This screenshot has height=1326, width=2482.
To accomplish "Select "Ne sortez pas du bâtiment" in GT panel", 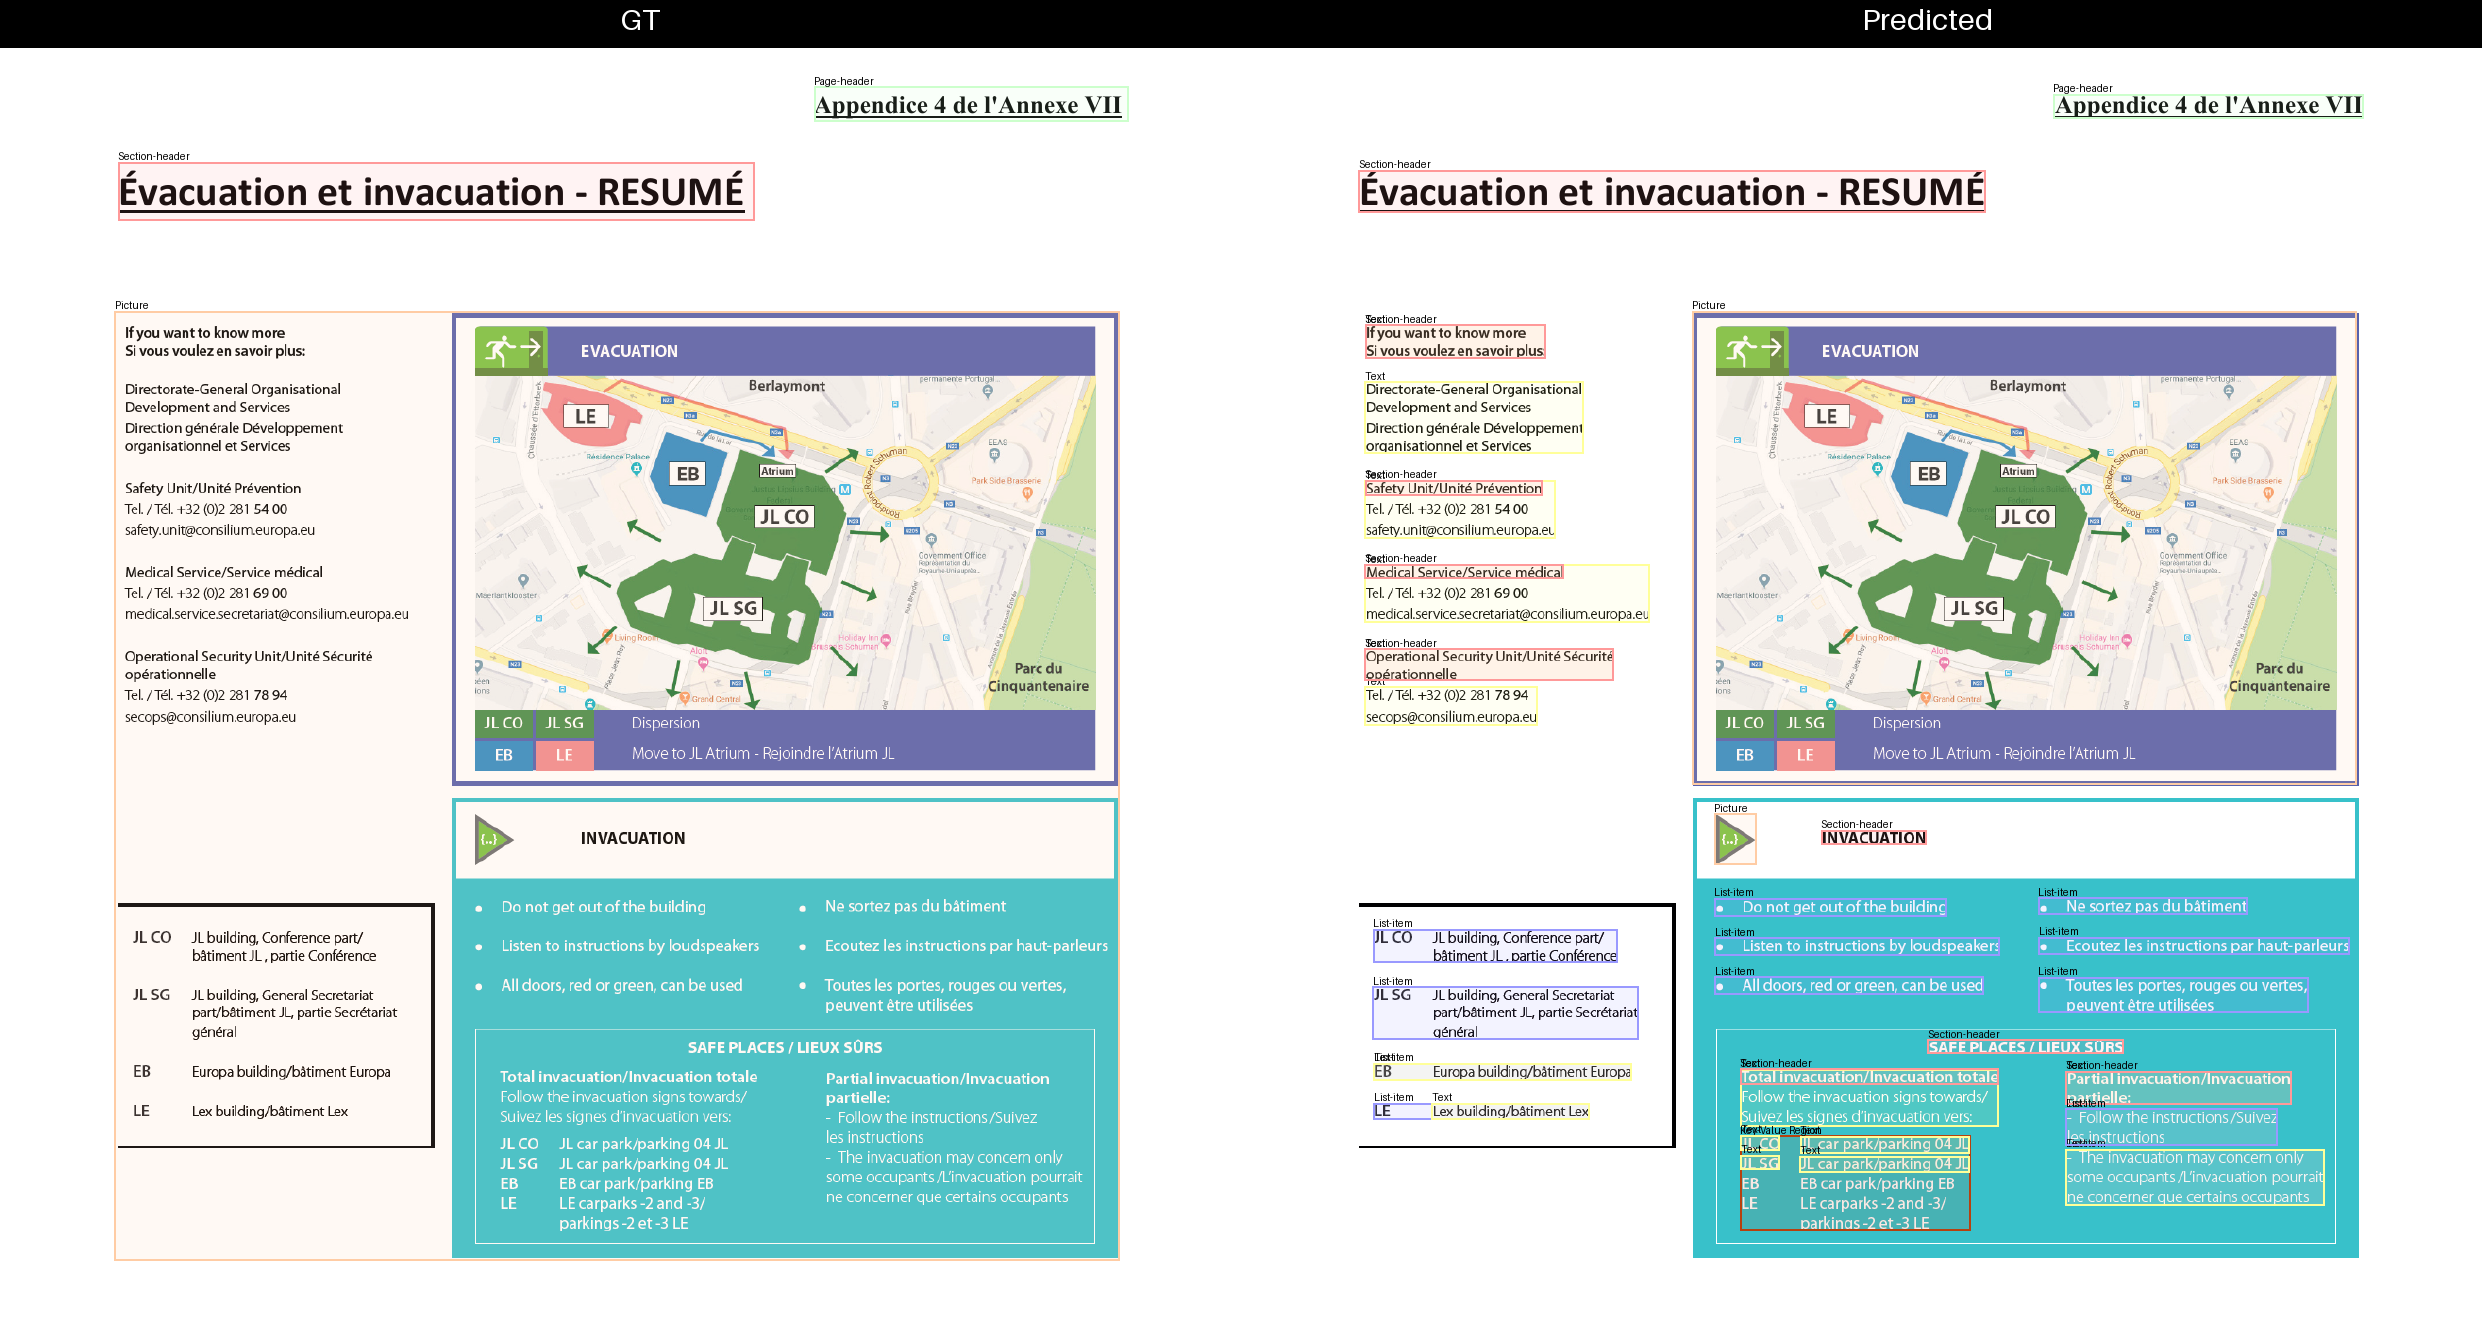I will pyautogui.click(x=915, y=906).
